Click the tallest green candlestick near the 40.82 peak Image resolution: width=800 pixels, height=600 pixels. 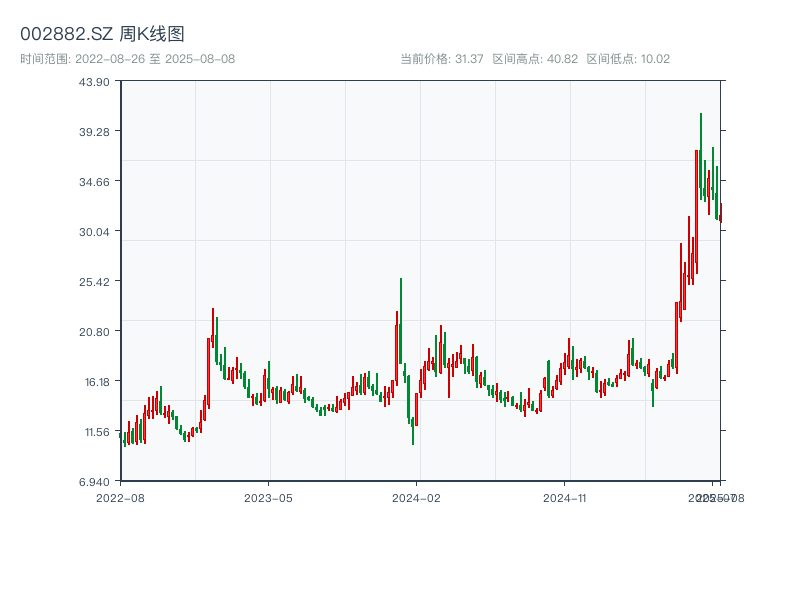click(701, 156)
